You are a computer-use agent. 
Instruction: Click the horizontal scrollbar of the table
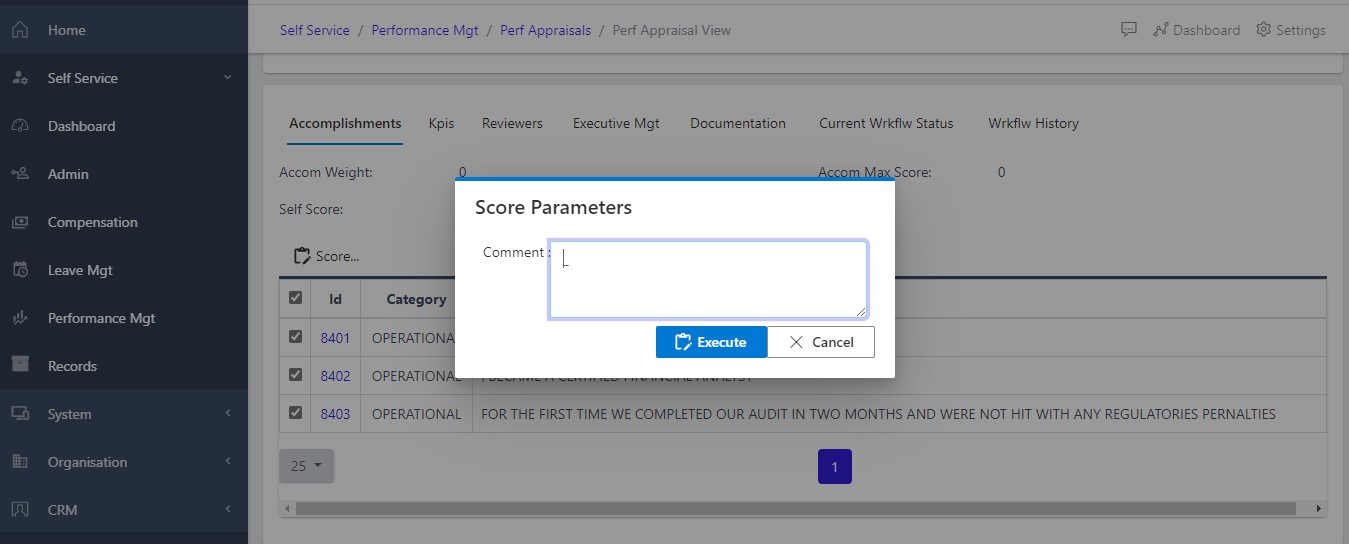tap(794, 509)
